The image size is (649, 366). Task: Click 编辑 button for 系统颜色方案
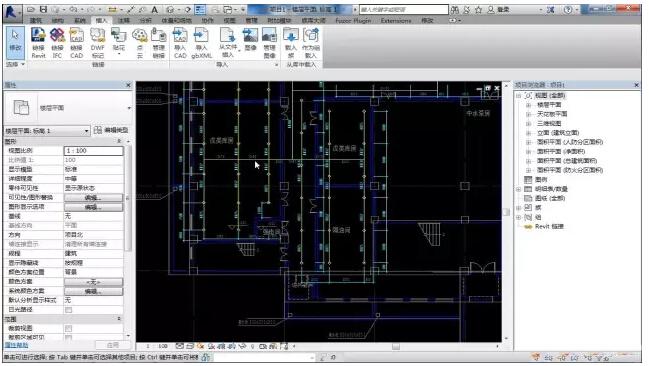point(94,291)
